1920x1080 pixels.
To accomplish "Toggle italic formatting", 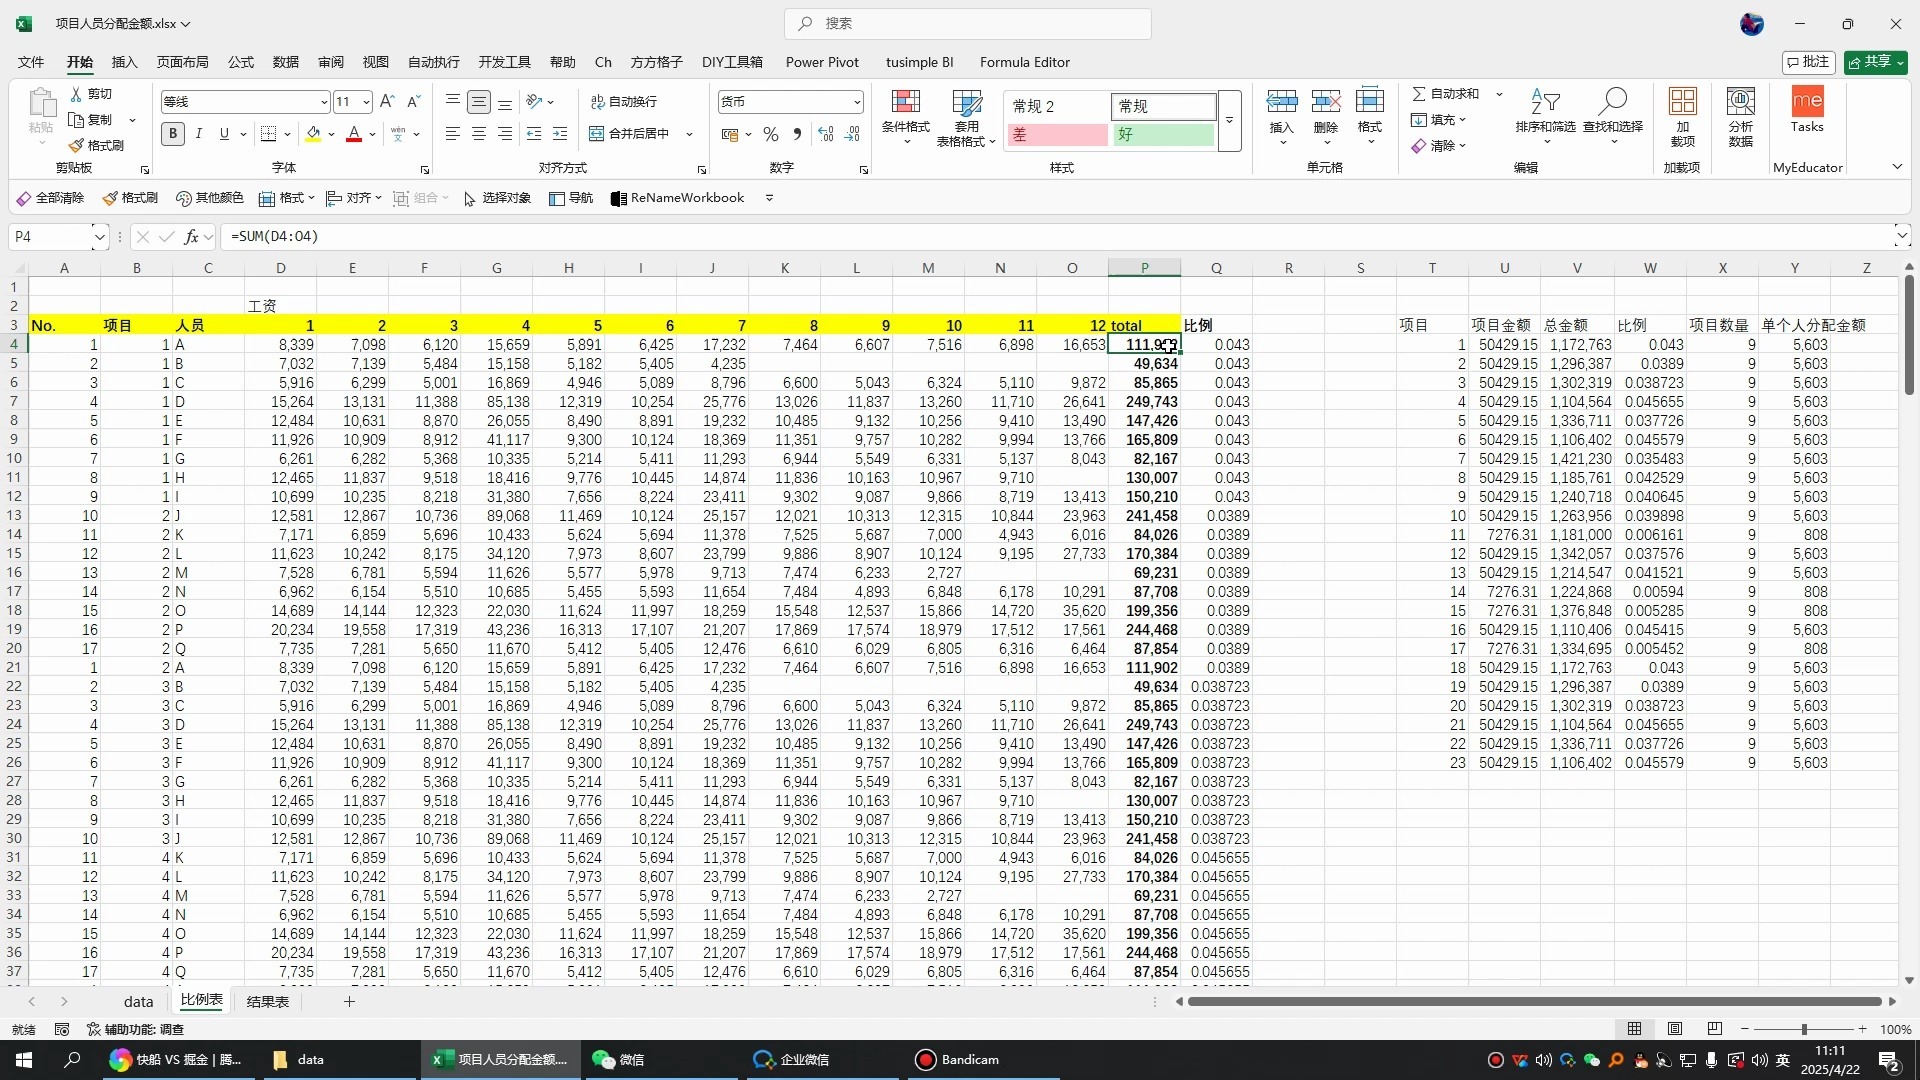I will [x=199, y=134].
